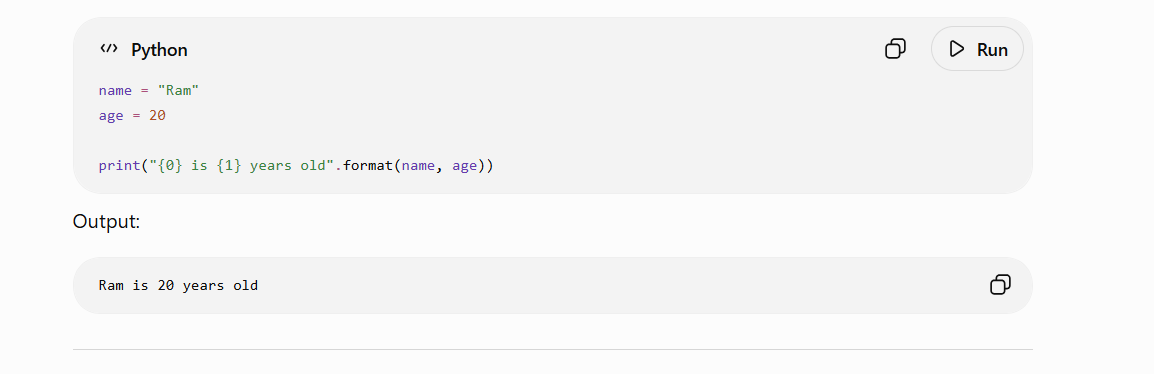
Task: Copy the output text block
Action: tap(1000, 285)
